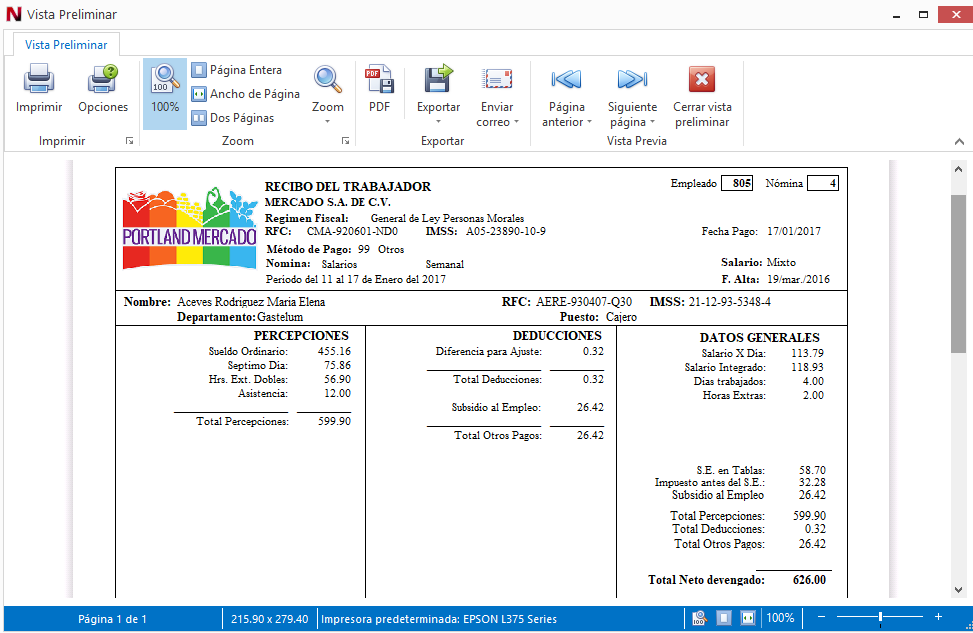The width and height of the screenshot is (973, 633).
Task: Open print Opciones
Action: [103, 80]
